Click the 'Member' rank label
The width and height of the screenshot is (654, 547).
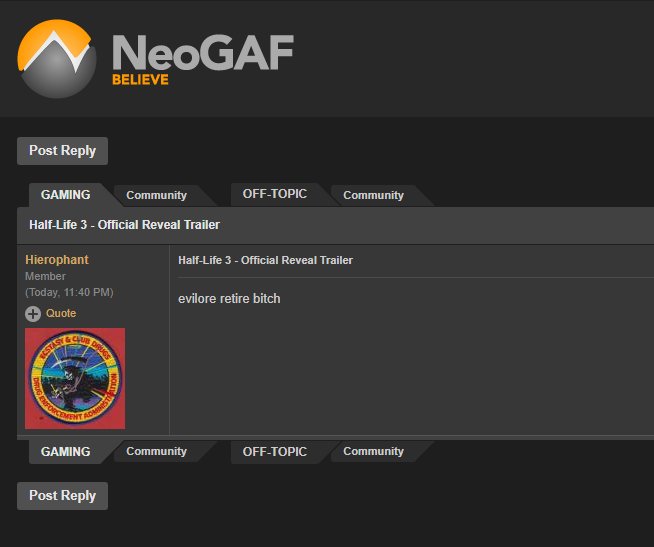coord(45,276)
